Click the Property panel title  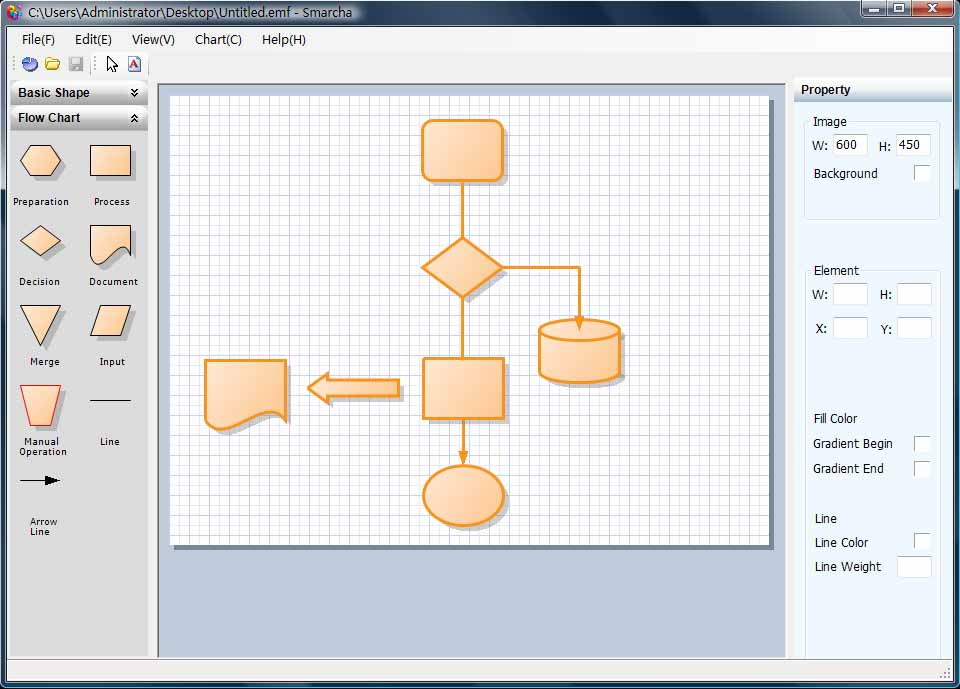825,89
